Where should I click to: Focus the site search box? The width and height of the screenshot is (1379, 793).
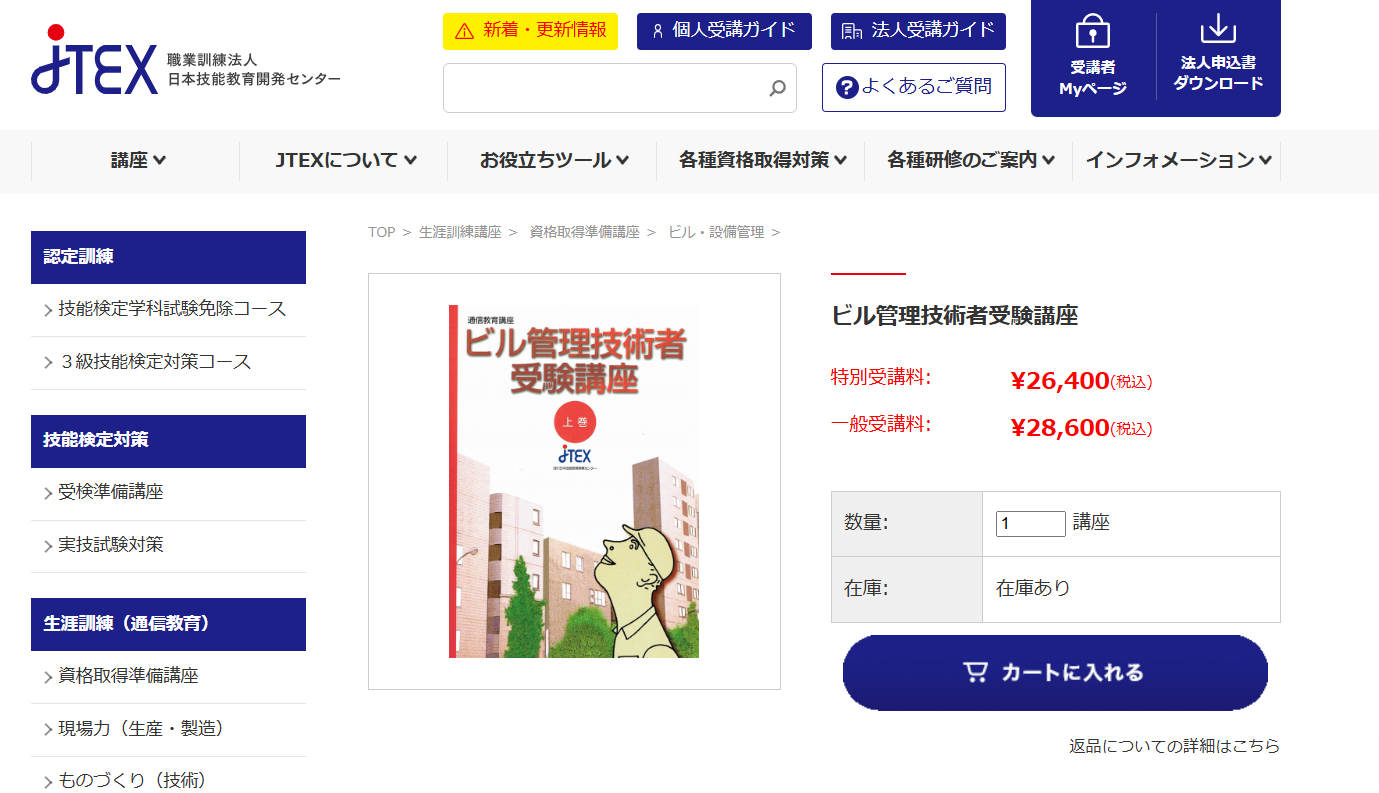click(x=605, y=89)
